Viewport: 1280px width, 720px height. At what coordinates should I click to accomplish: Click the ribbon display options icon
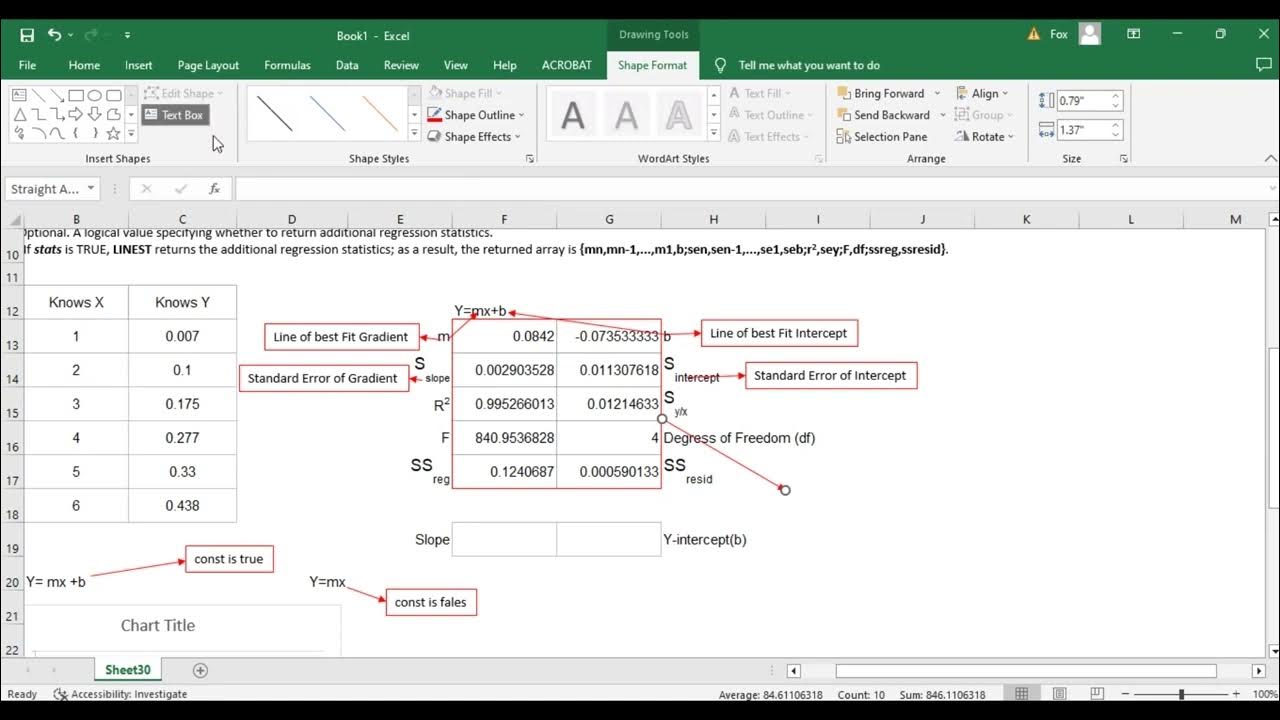pos(1134,34)
